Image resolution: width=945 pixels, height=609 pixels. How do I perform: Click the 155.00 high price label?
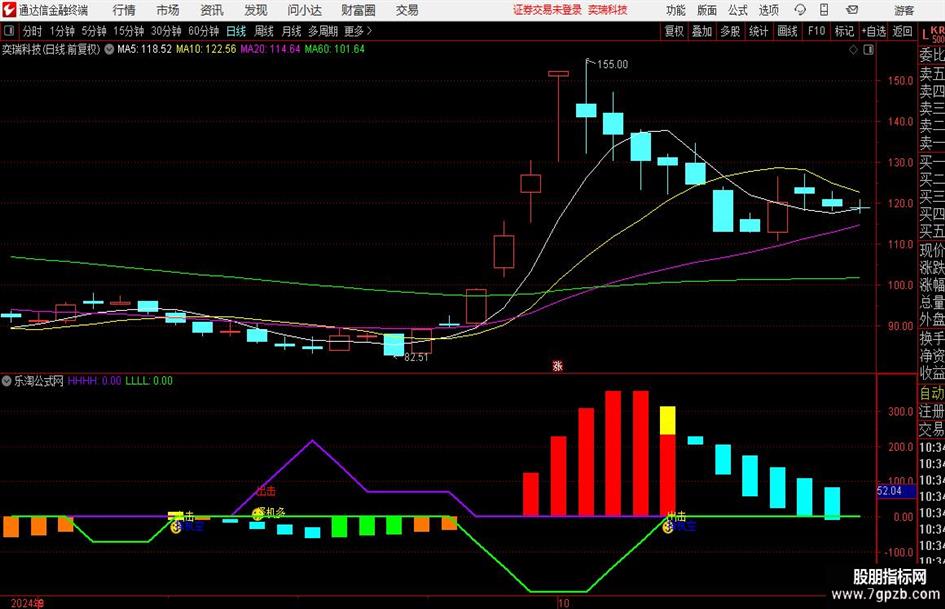click(x=612, y=65)
